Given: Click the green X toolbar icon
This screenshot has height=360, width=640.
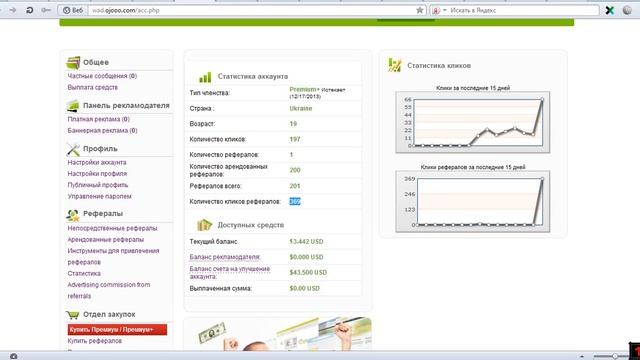Looking at the screenshot, I should click(610, 10).
